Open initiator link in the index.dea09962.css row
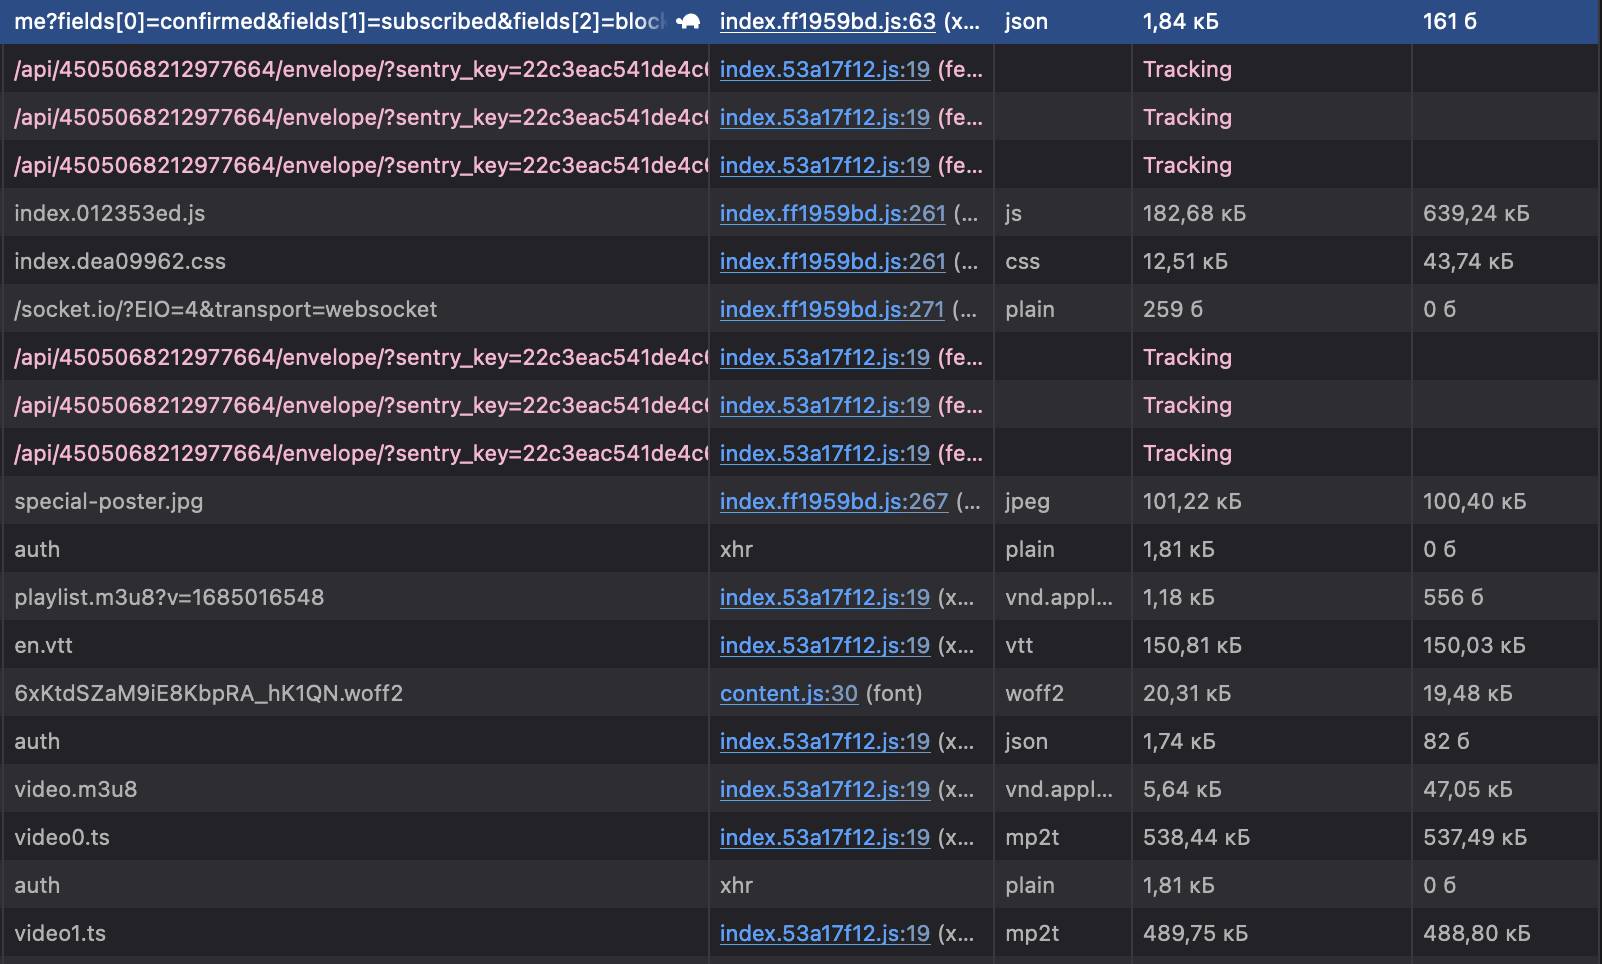Viewport: 1602px width, 964px height. [x=832, y=261]
